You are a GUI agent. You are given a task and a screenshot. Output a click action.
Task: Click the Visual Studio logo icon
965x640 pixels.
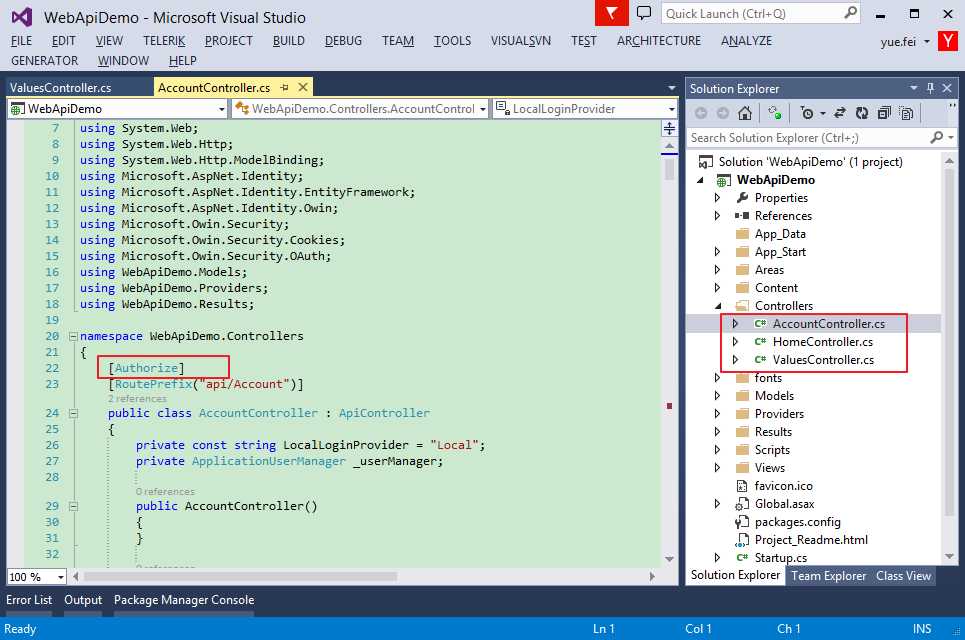[22, 17]
